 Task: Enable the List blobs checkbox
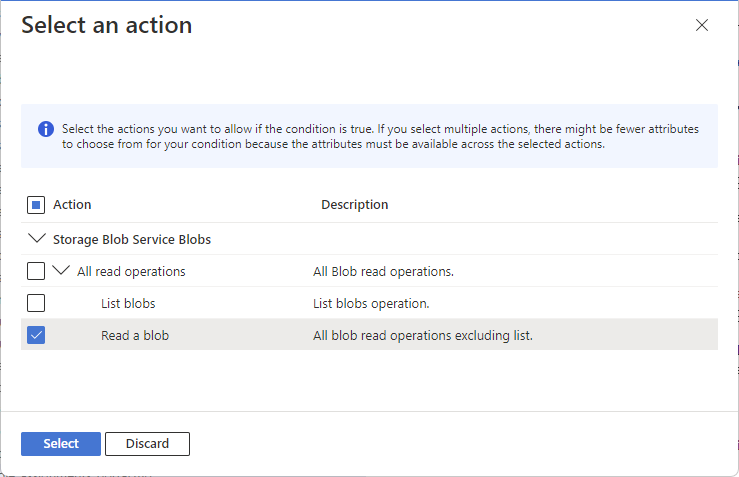tap(36, 303)
